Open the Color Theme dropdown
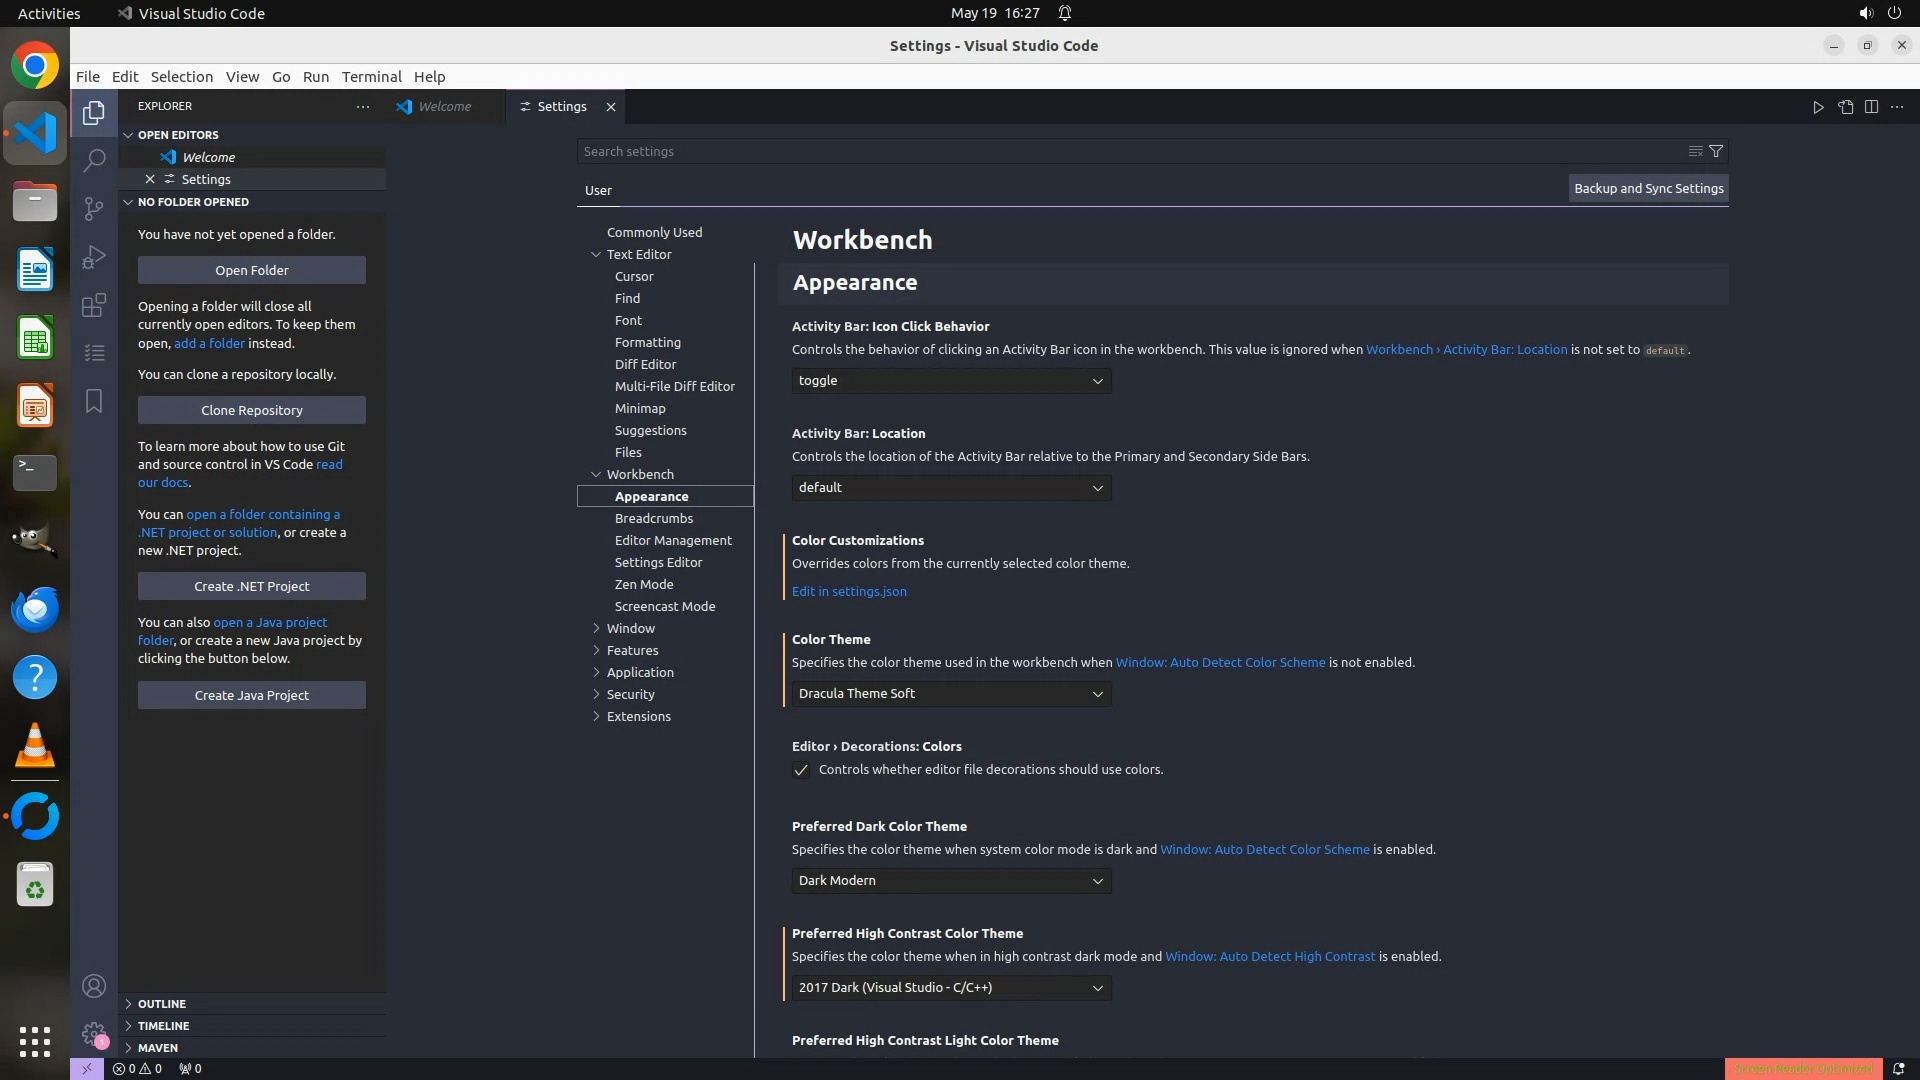1920x1080 pixels. [951, 694]
